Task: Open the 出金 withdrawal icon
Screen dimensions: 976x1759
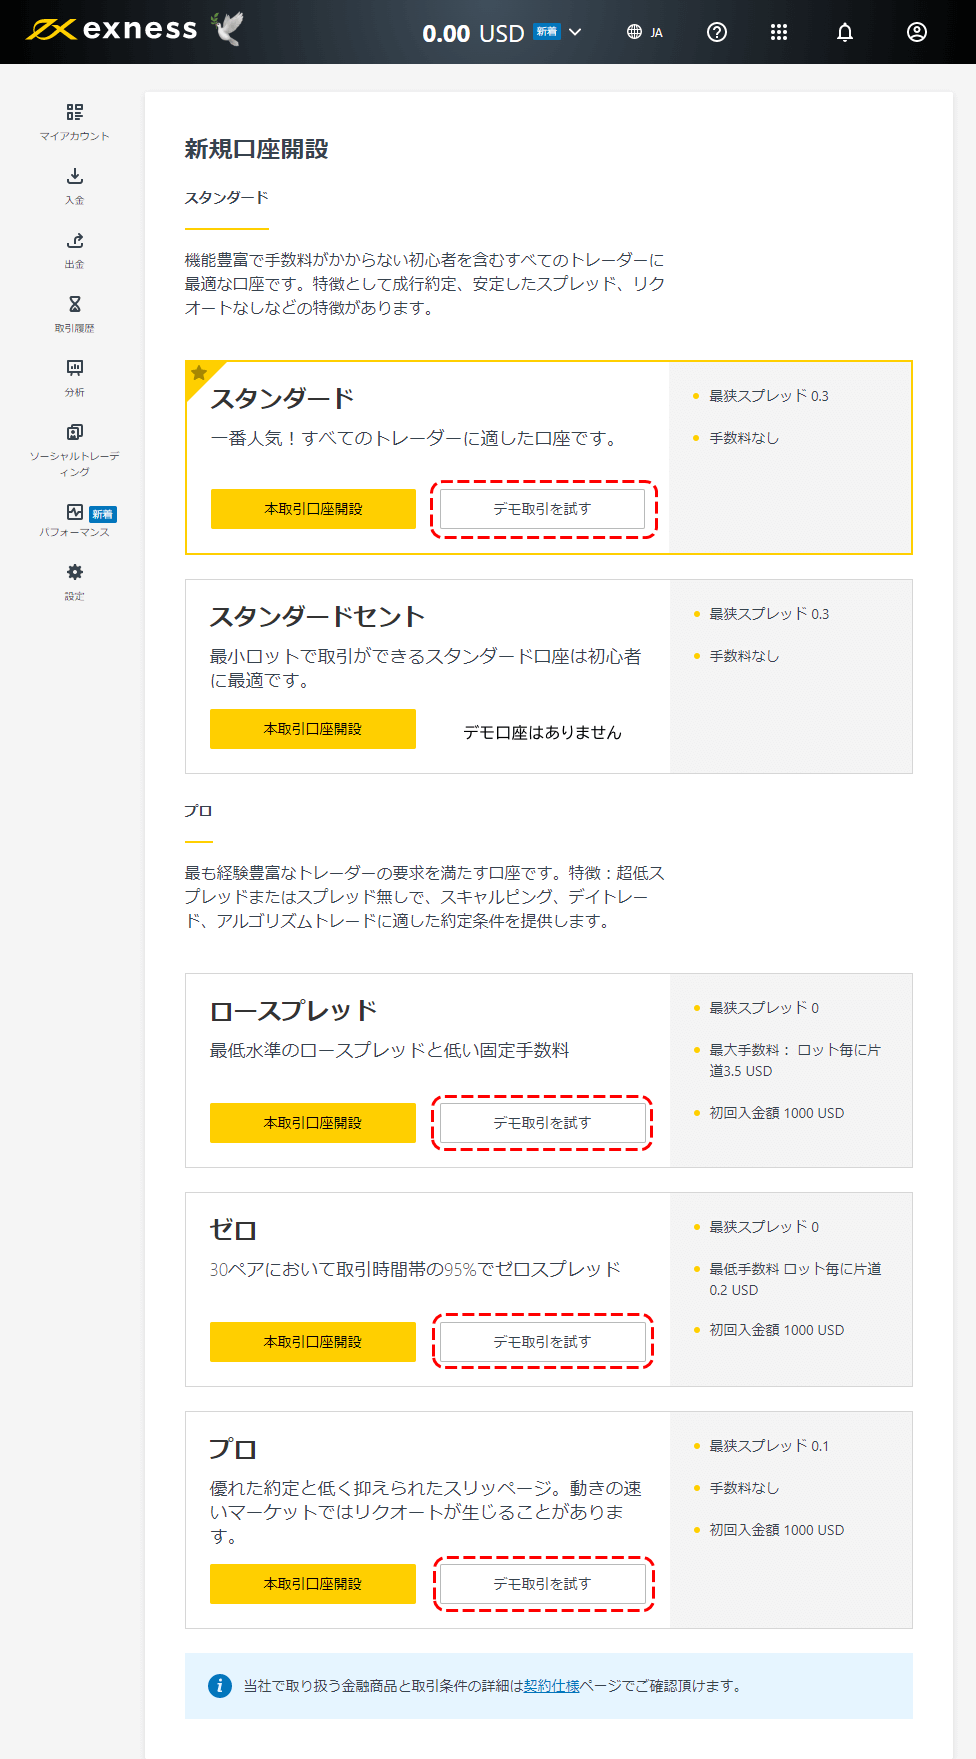Action: 75,240
